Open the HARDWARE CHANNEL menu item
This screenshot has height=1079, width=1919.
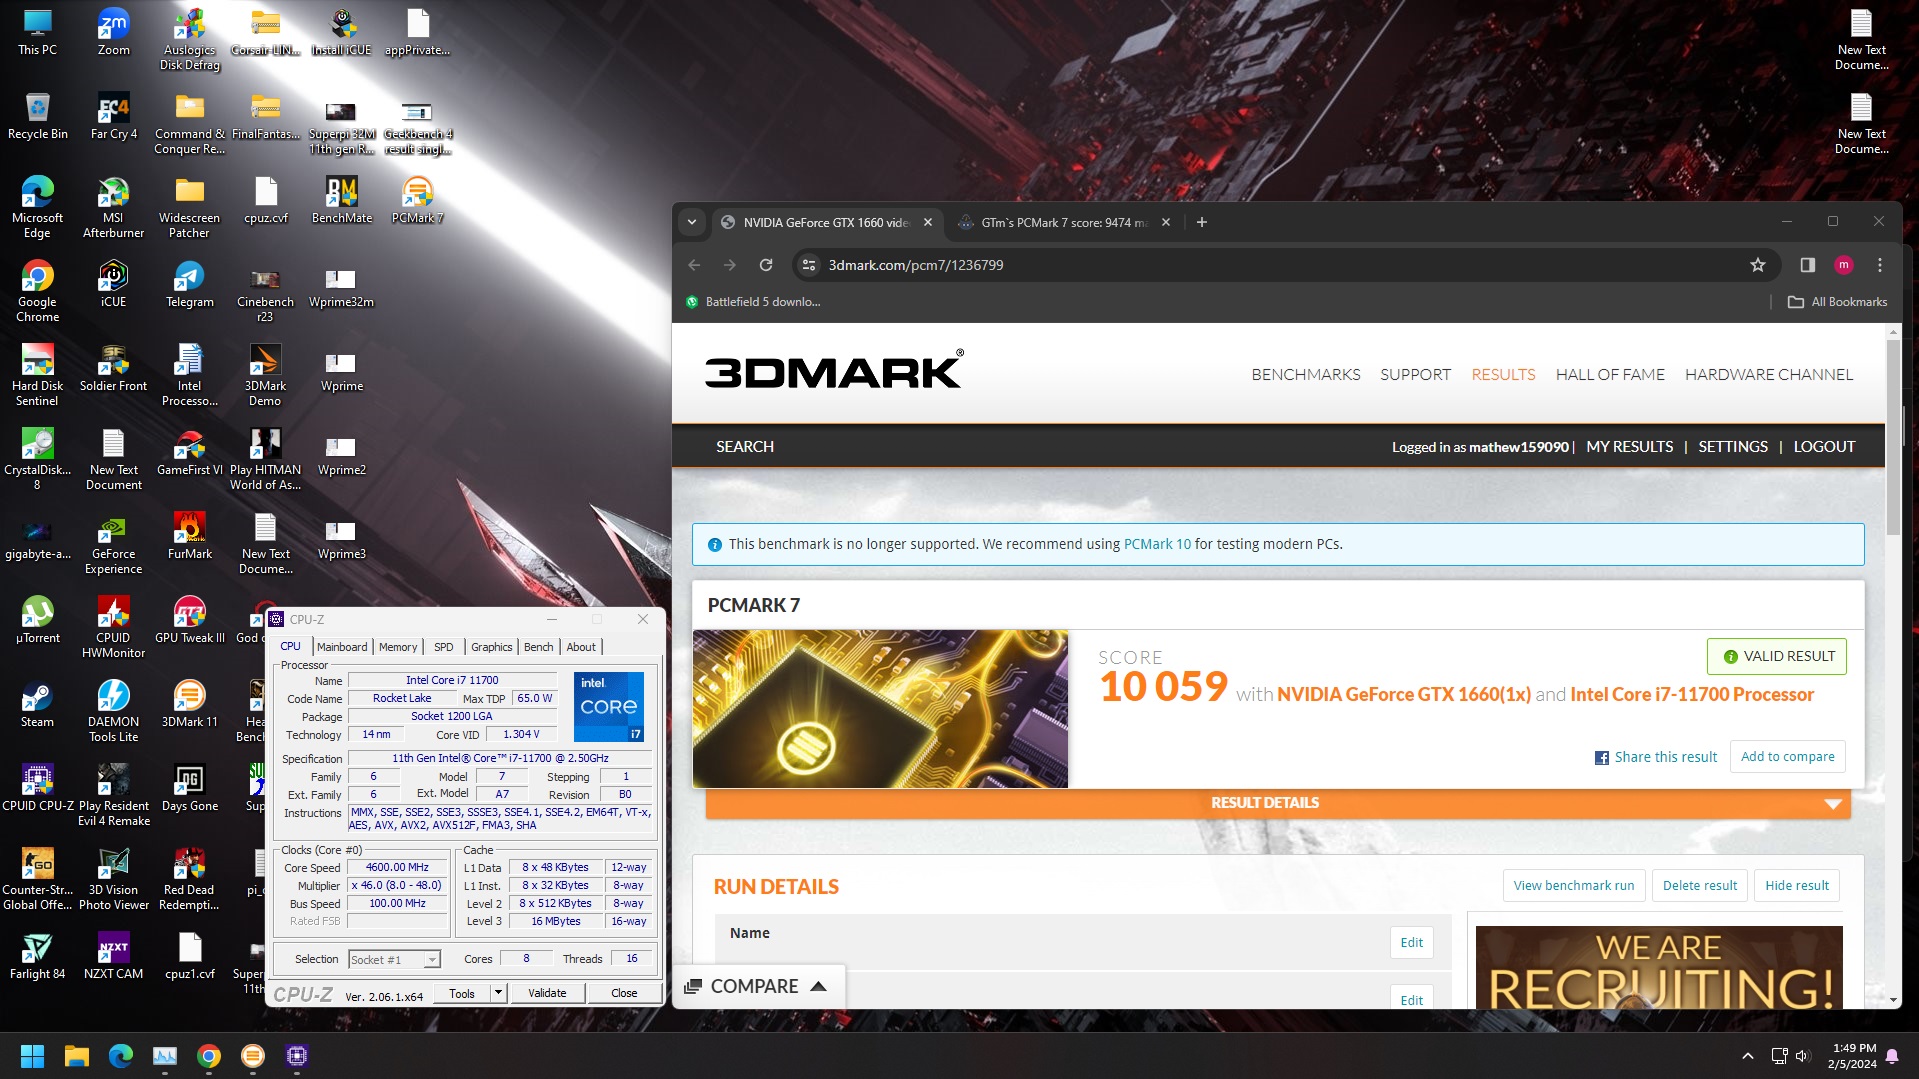pyautogui.click(x=1768, y=374)
